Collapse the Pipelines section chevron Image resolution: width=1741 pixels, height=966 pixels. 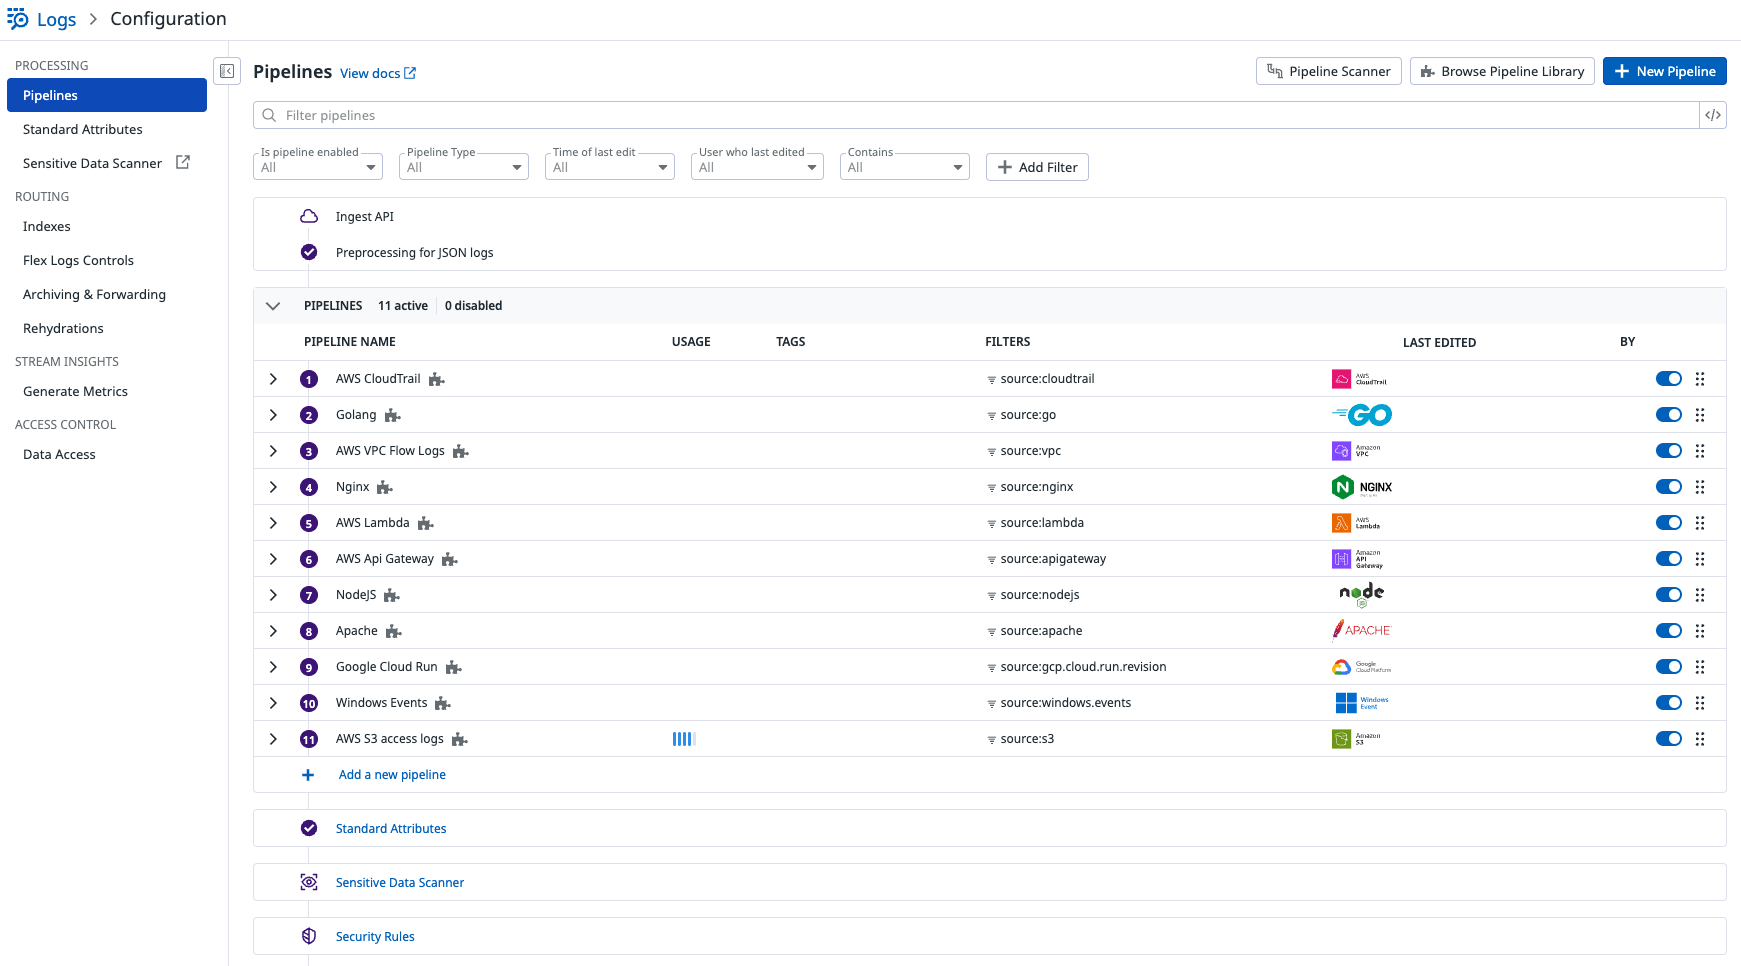273,306
